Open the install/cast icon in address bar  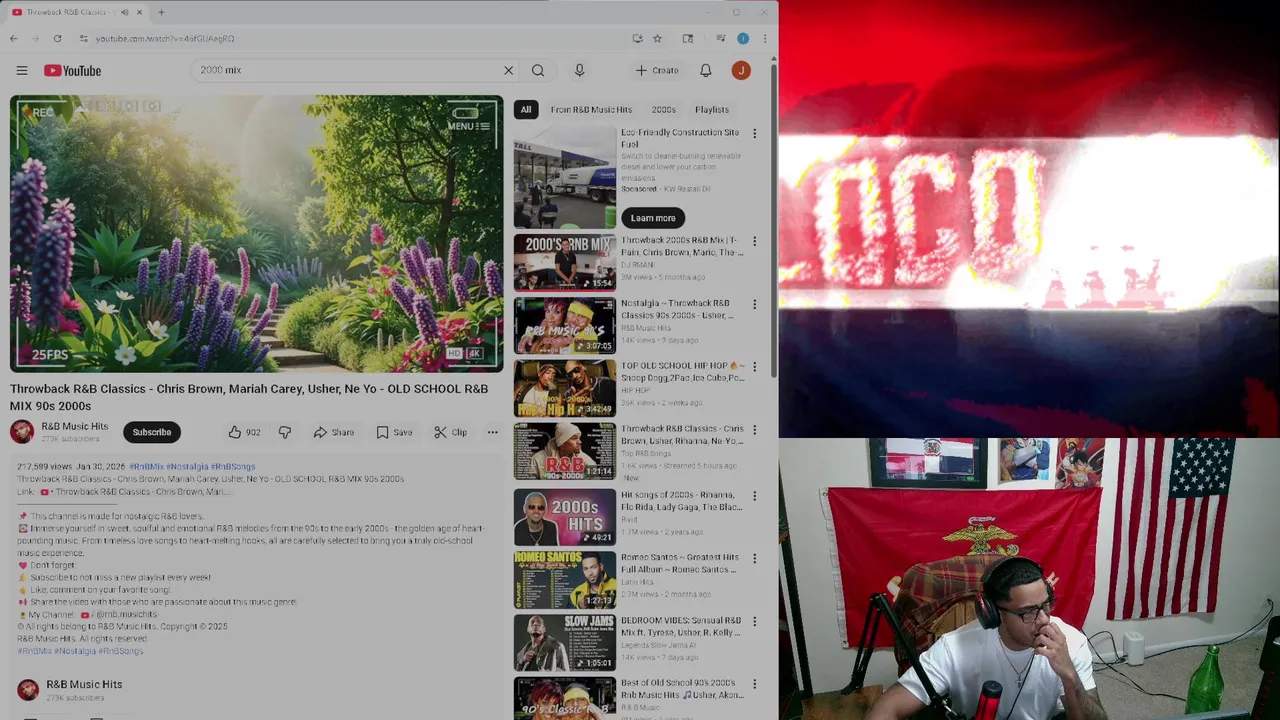637,38
